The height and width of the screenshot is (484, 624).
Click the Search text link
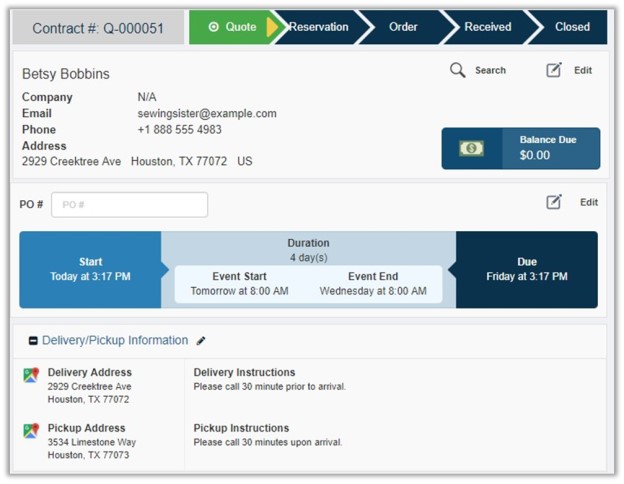click(x=490, y=71)
